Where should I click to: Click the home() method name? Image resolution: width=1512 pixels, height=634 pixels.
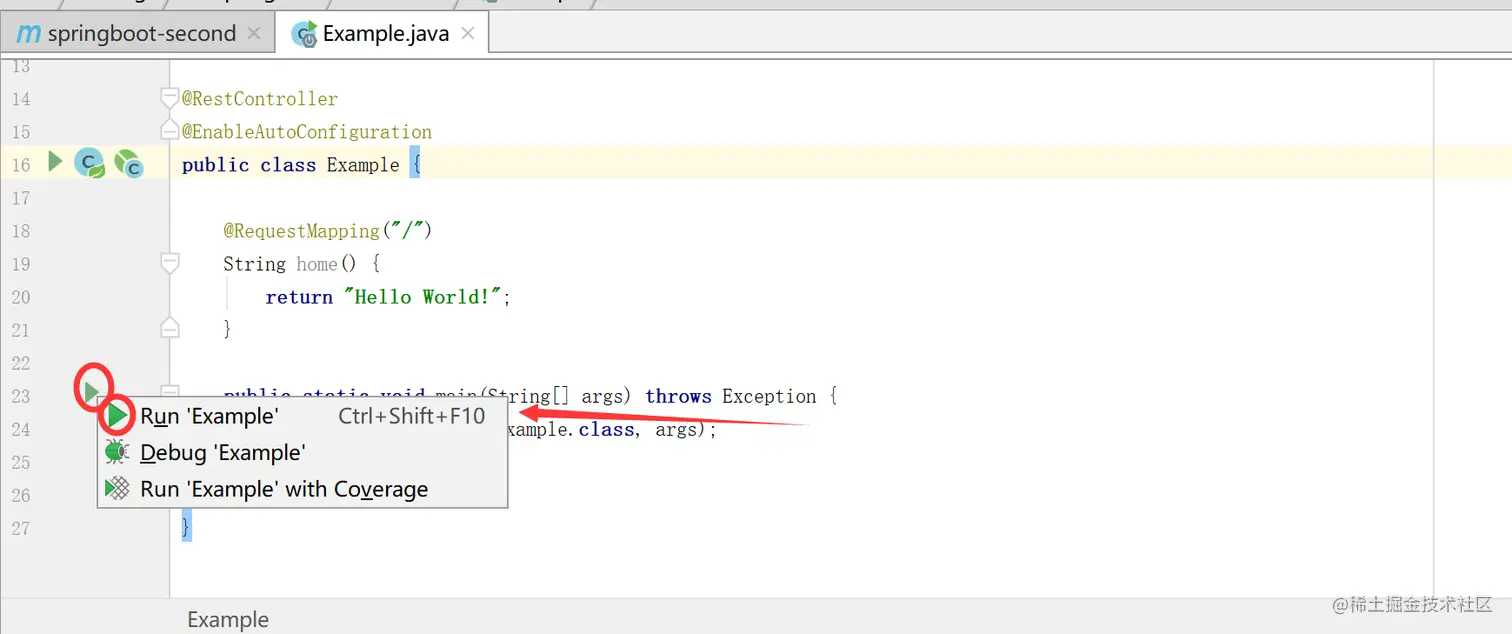click(x=316, y=264)
